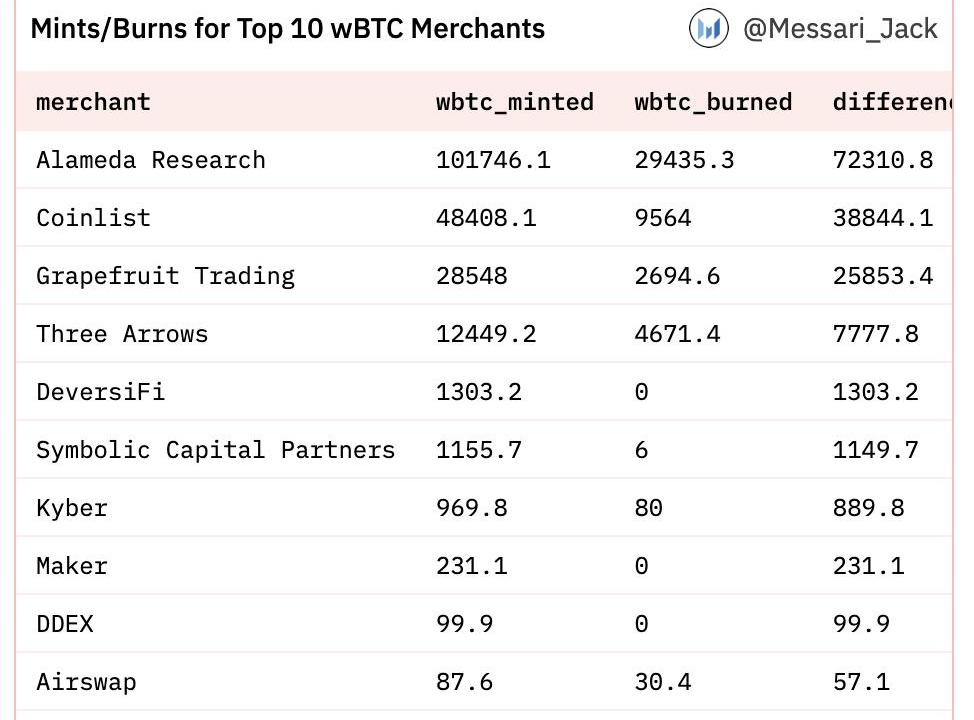Click the DDEX merchant row

click(65, 624)
